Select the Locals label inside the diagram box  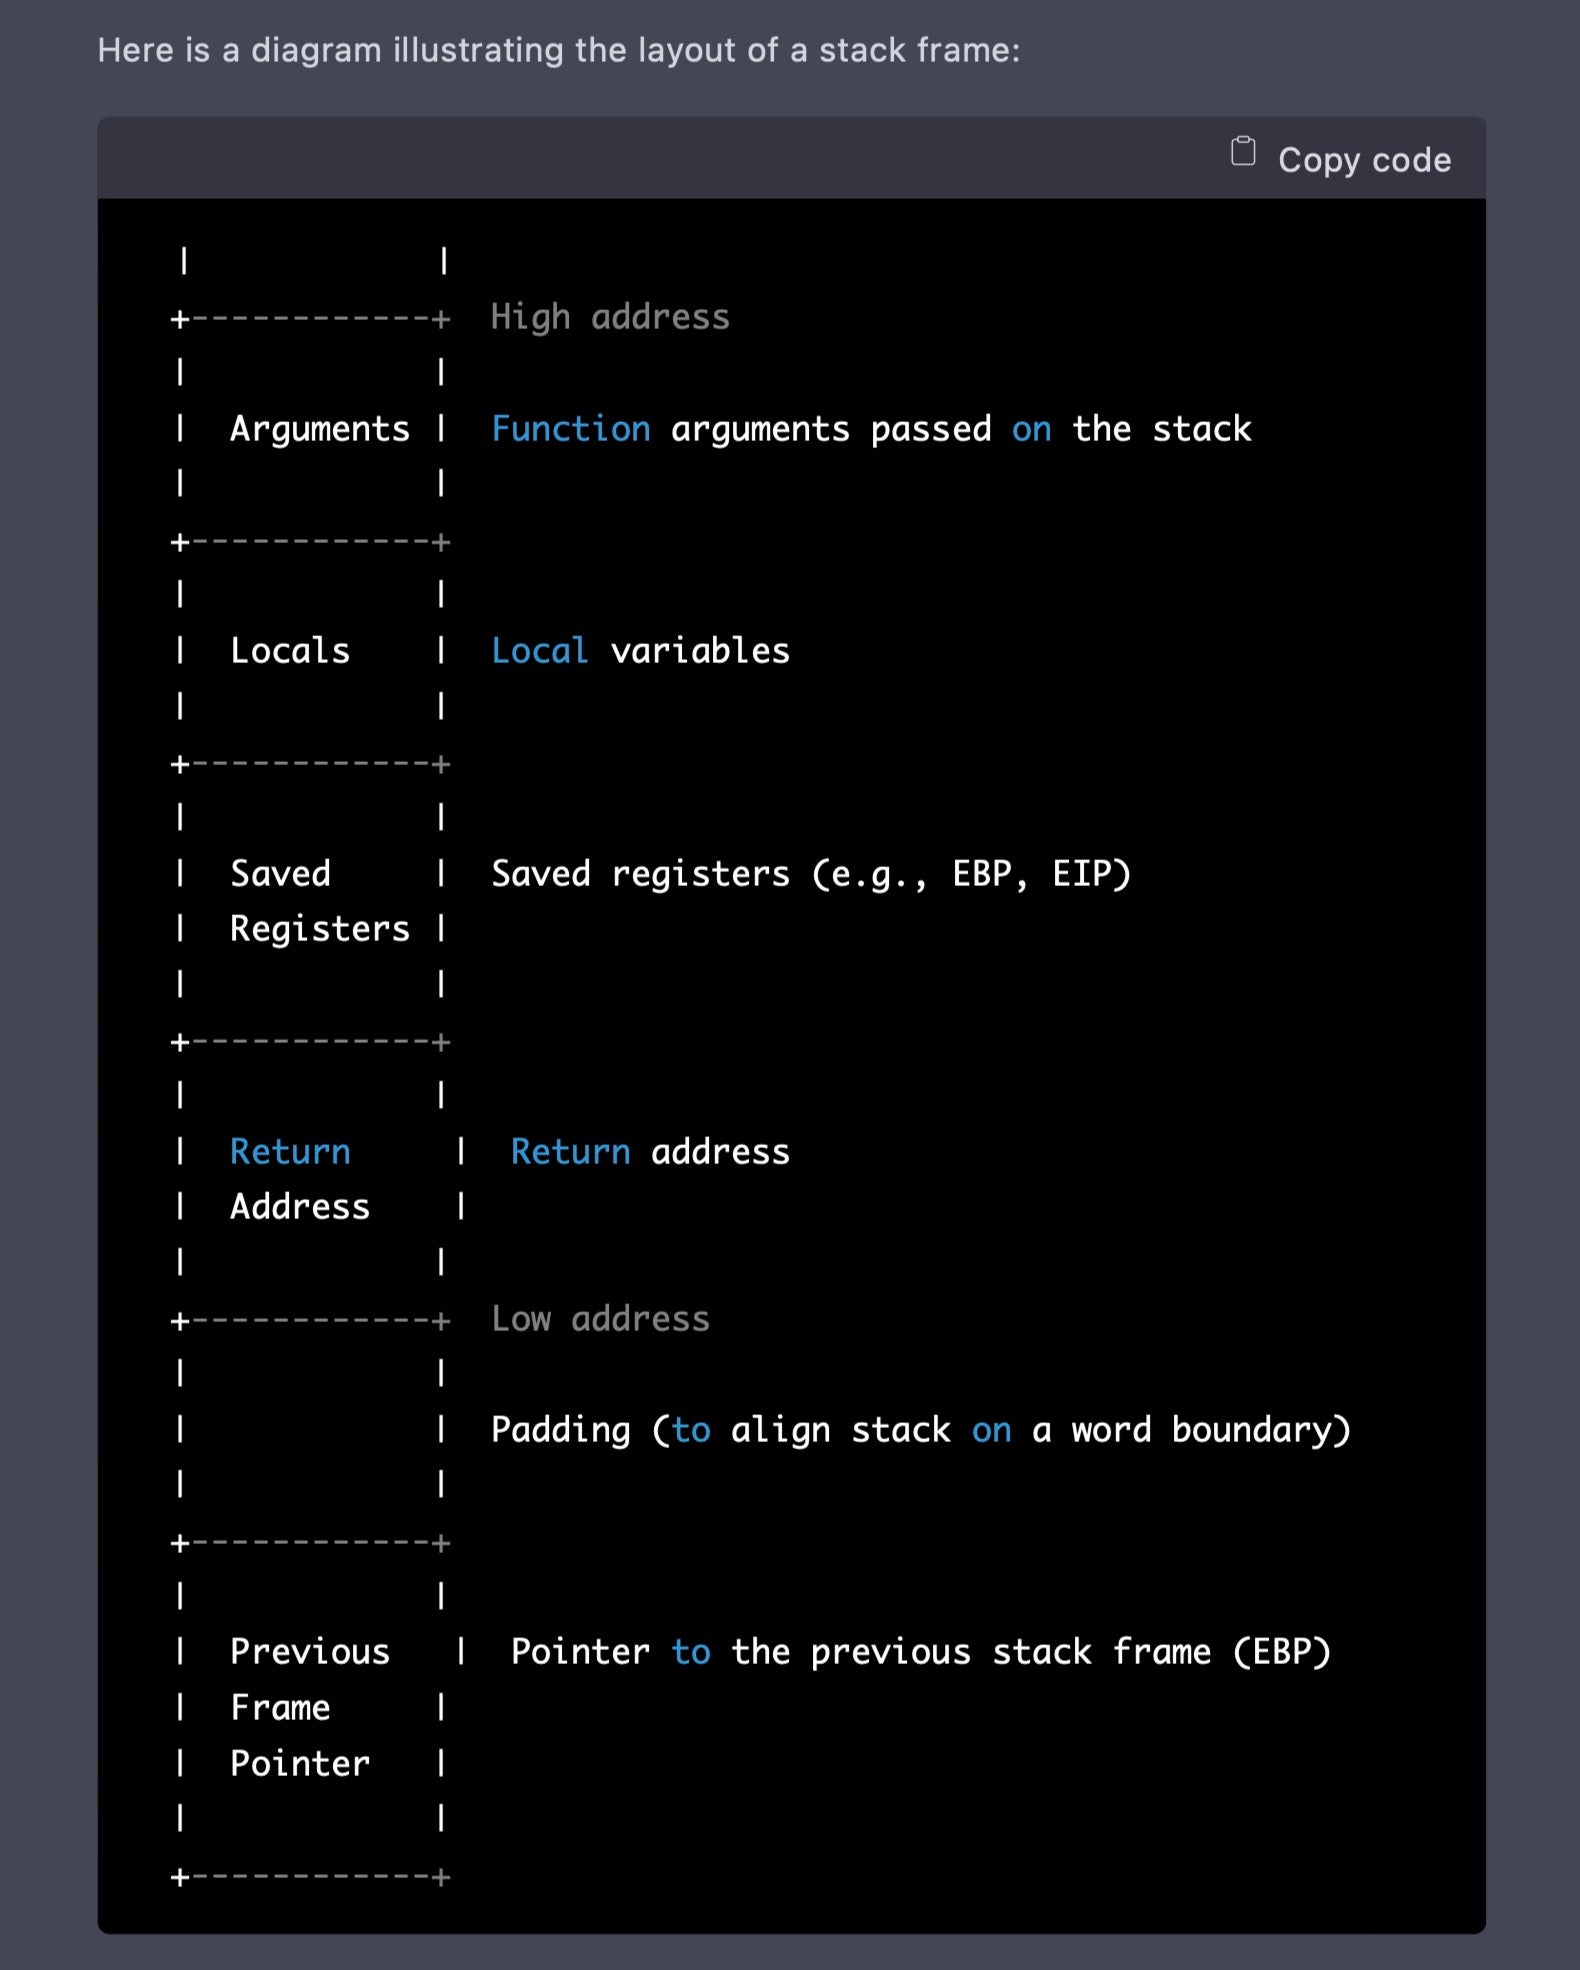(290, 651)
